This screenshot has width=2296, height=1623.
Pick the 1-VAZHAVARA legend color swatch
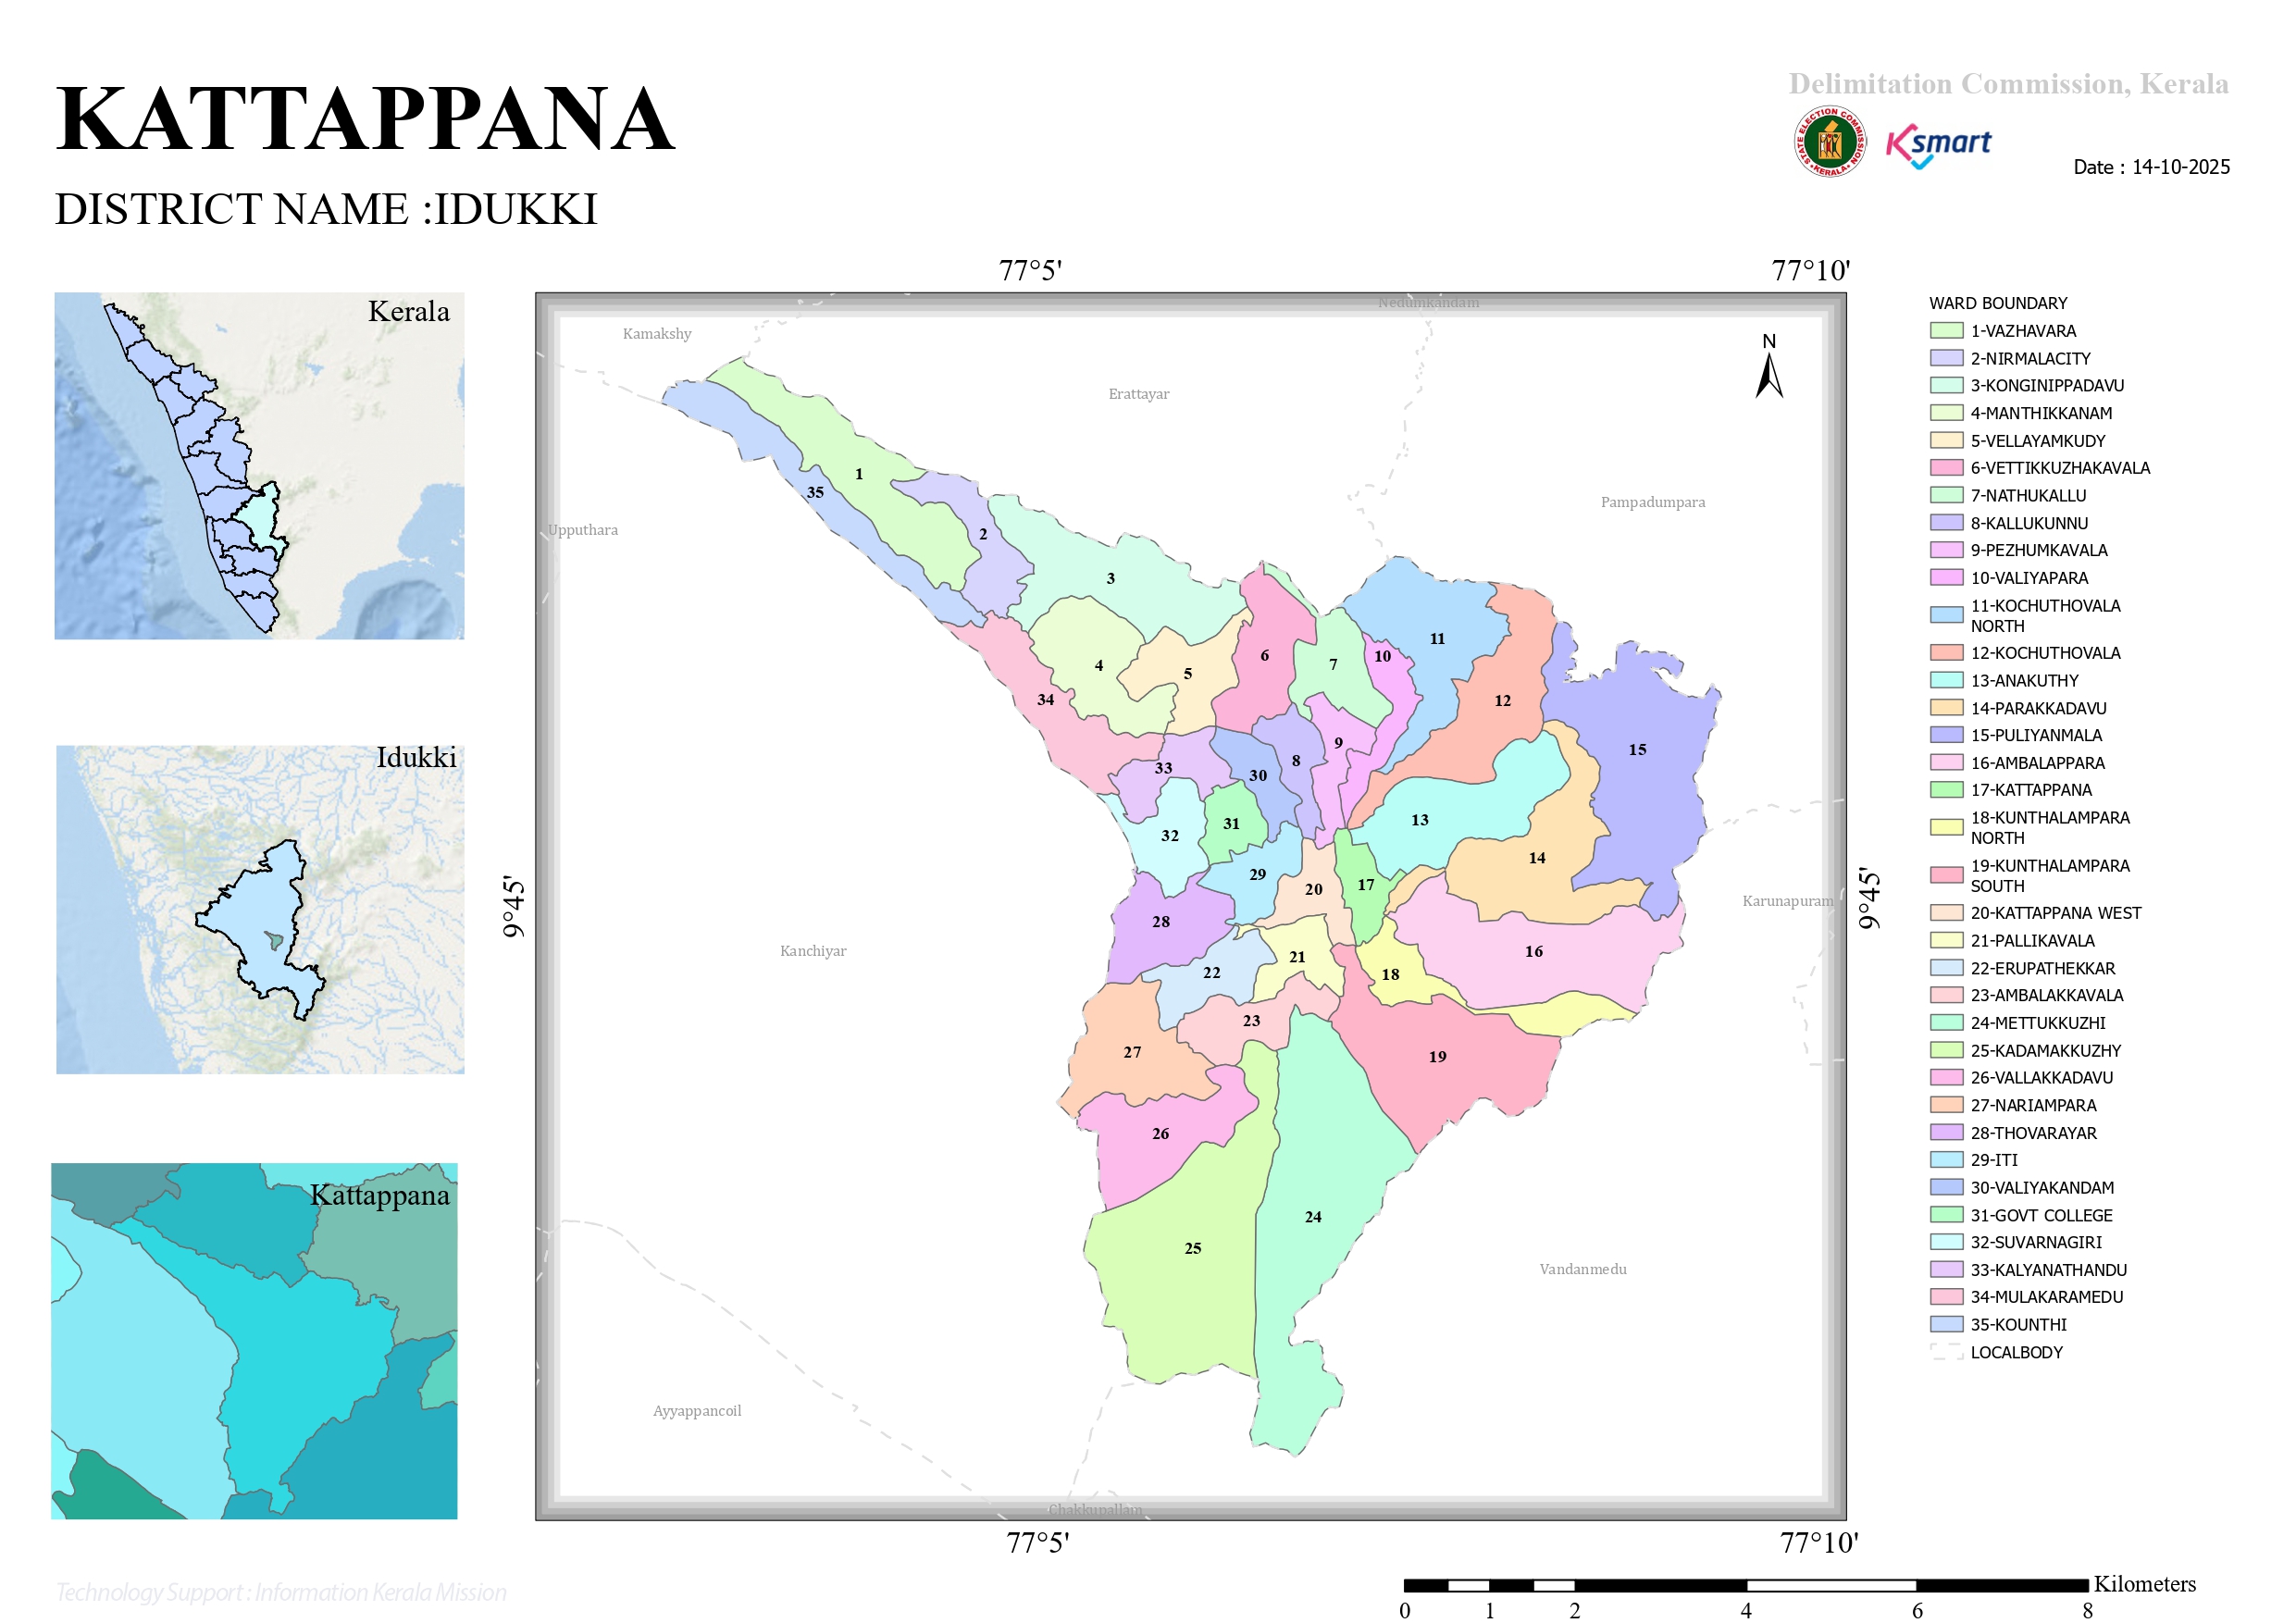[x=1947, y=331]
